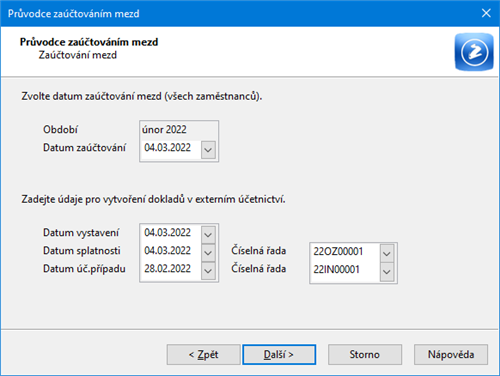Click the Období field showing únor 2022
The width and height of the screenshot is (500, 376).
(x=179, y=130)
